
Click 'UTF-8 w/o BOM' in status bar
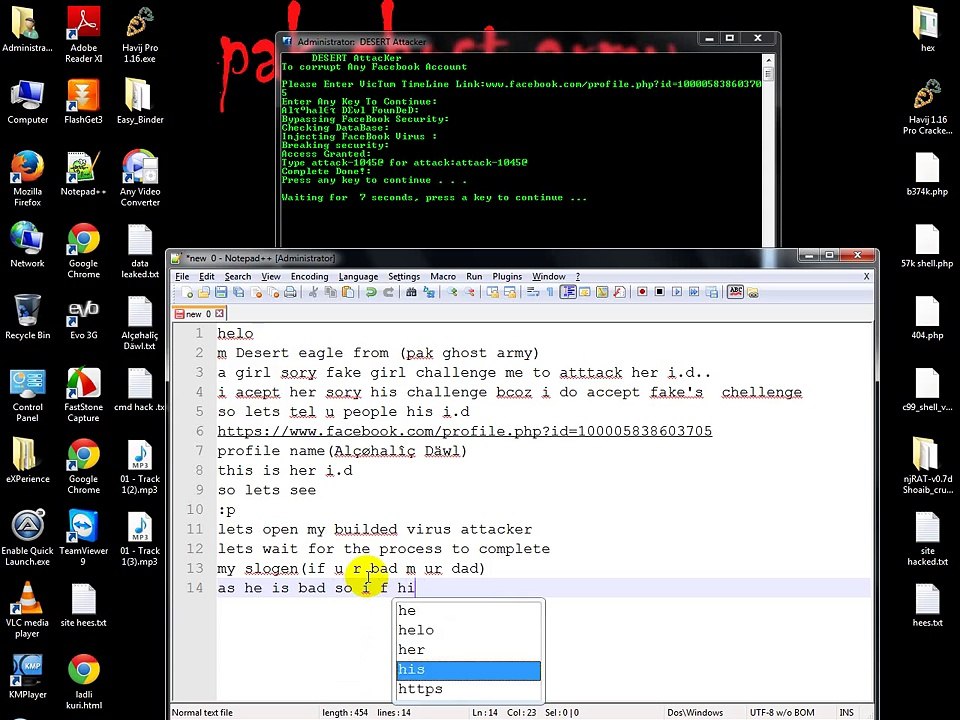click(782, 713)
